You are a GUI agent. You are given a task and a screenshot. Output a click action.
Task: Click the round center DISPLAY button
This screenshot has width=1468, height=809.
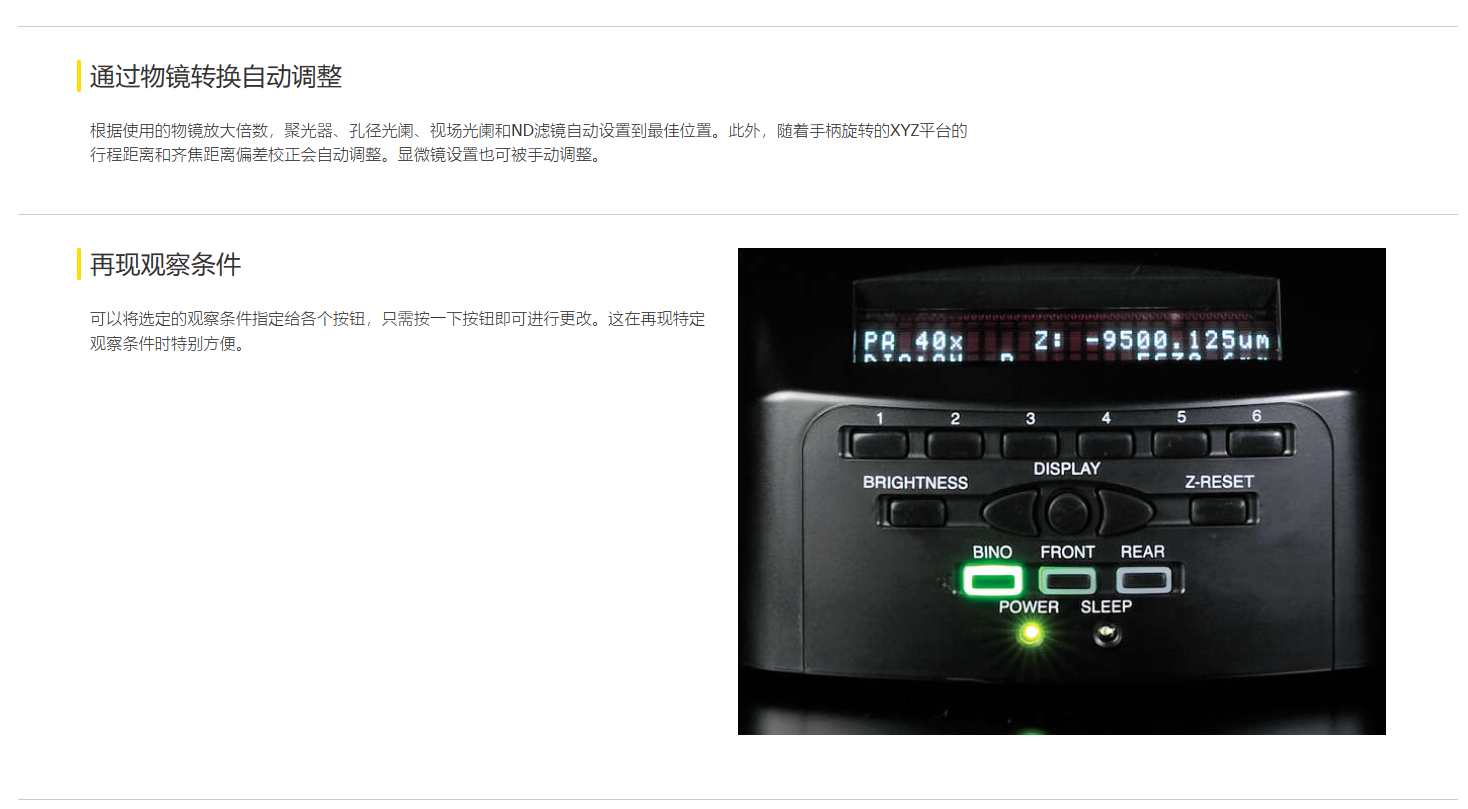[1069, 512]
